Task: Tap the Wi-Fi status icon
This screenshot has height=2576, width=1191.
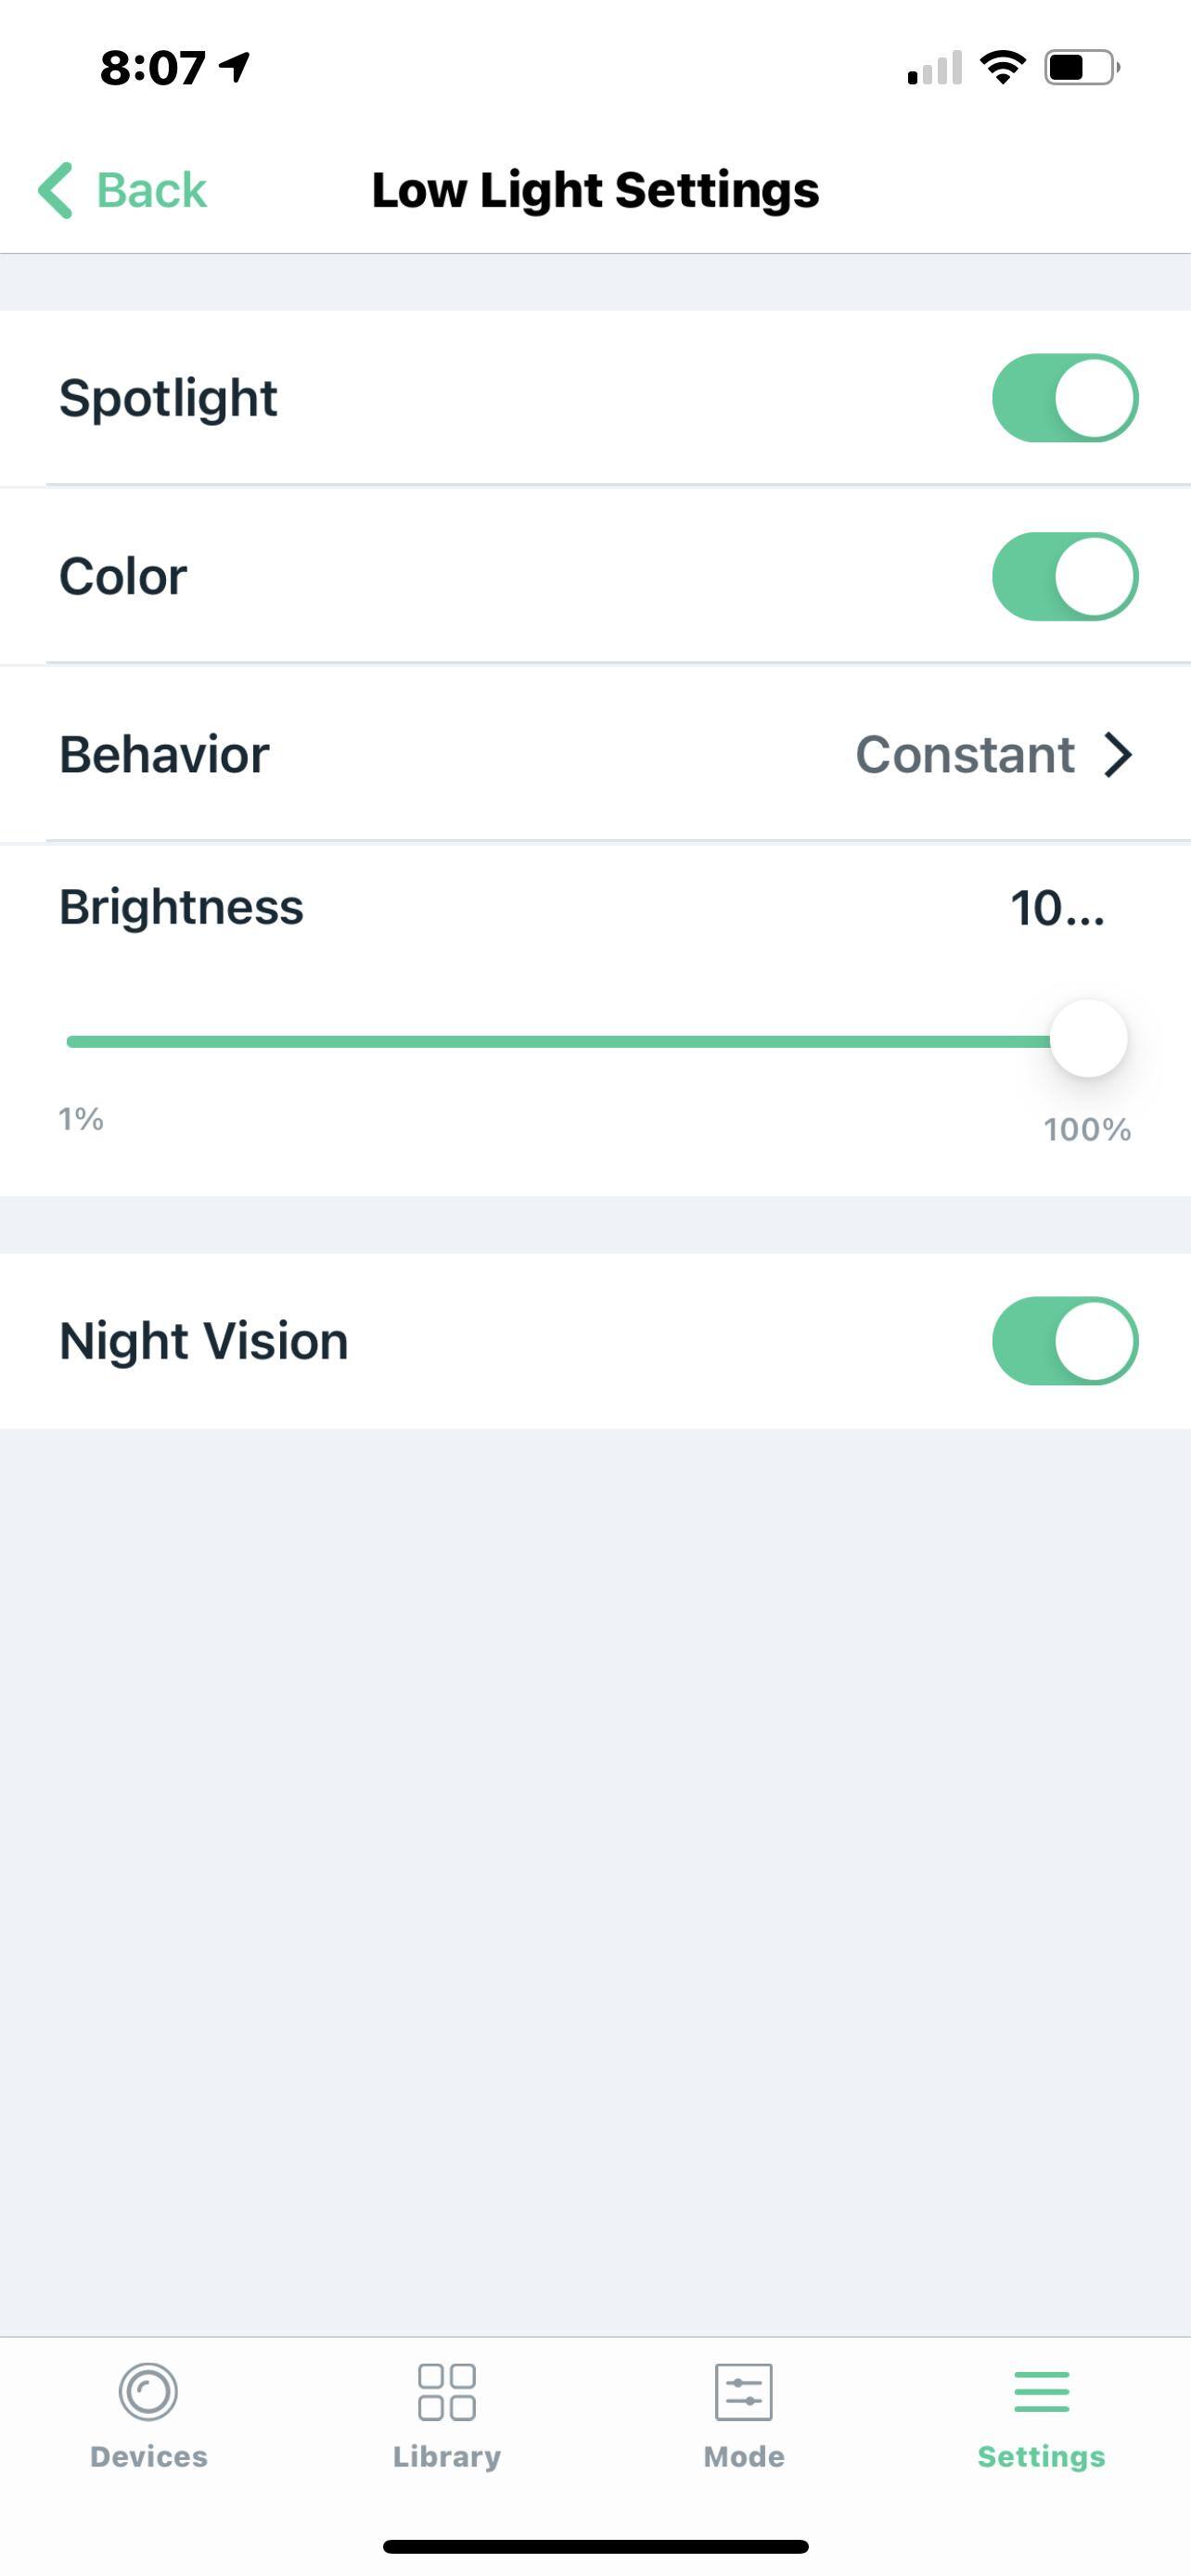Action: 1002,68
